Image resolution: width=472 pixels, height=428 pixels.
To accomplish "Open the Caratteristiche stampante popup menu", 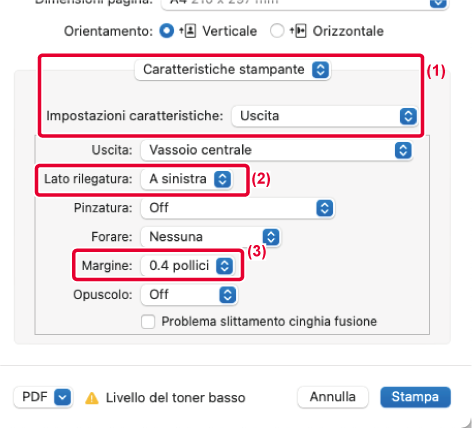I will click(x=233, y=70).
